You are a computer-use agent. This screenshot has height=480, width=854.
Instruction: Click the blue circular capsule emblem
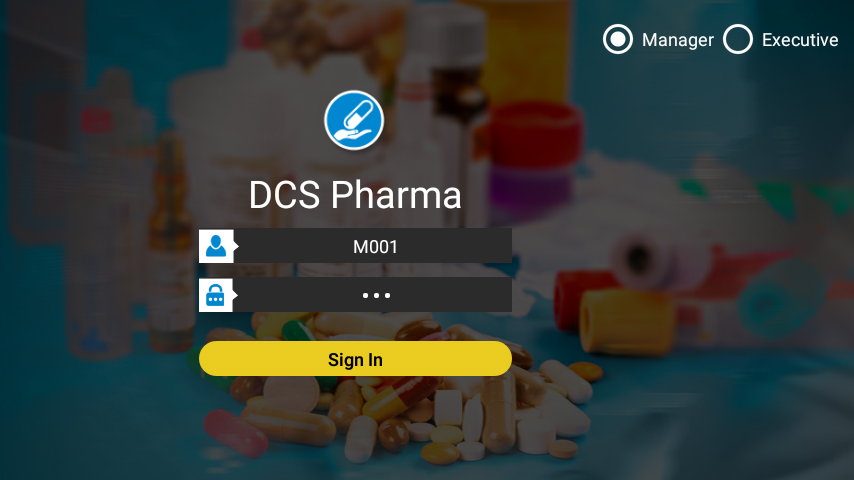(354, 120)
